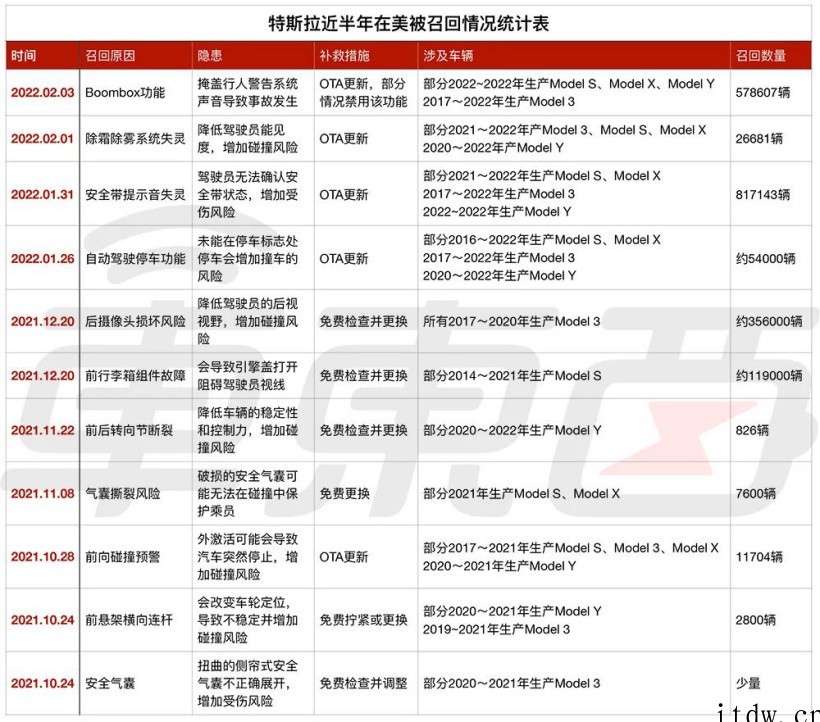Click the 免费检查并调整 remedy cell
This screenshot has height=722, width=820.
point(363,683)
